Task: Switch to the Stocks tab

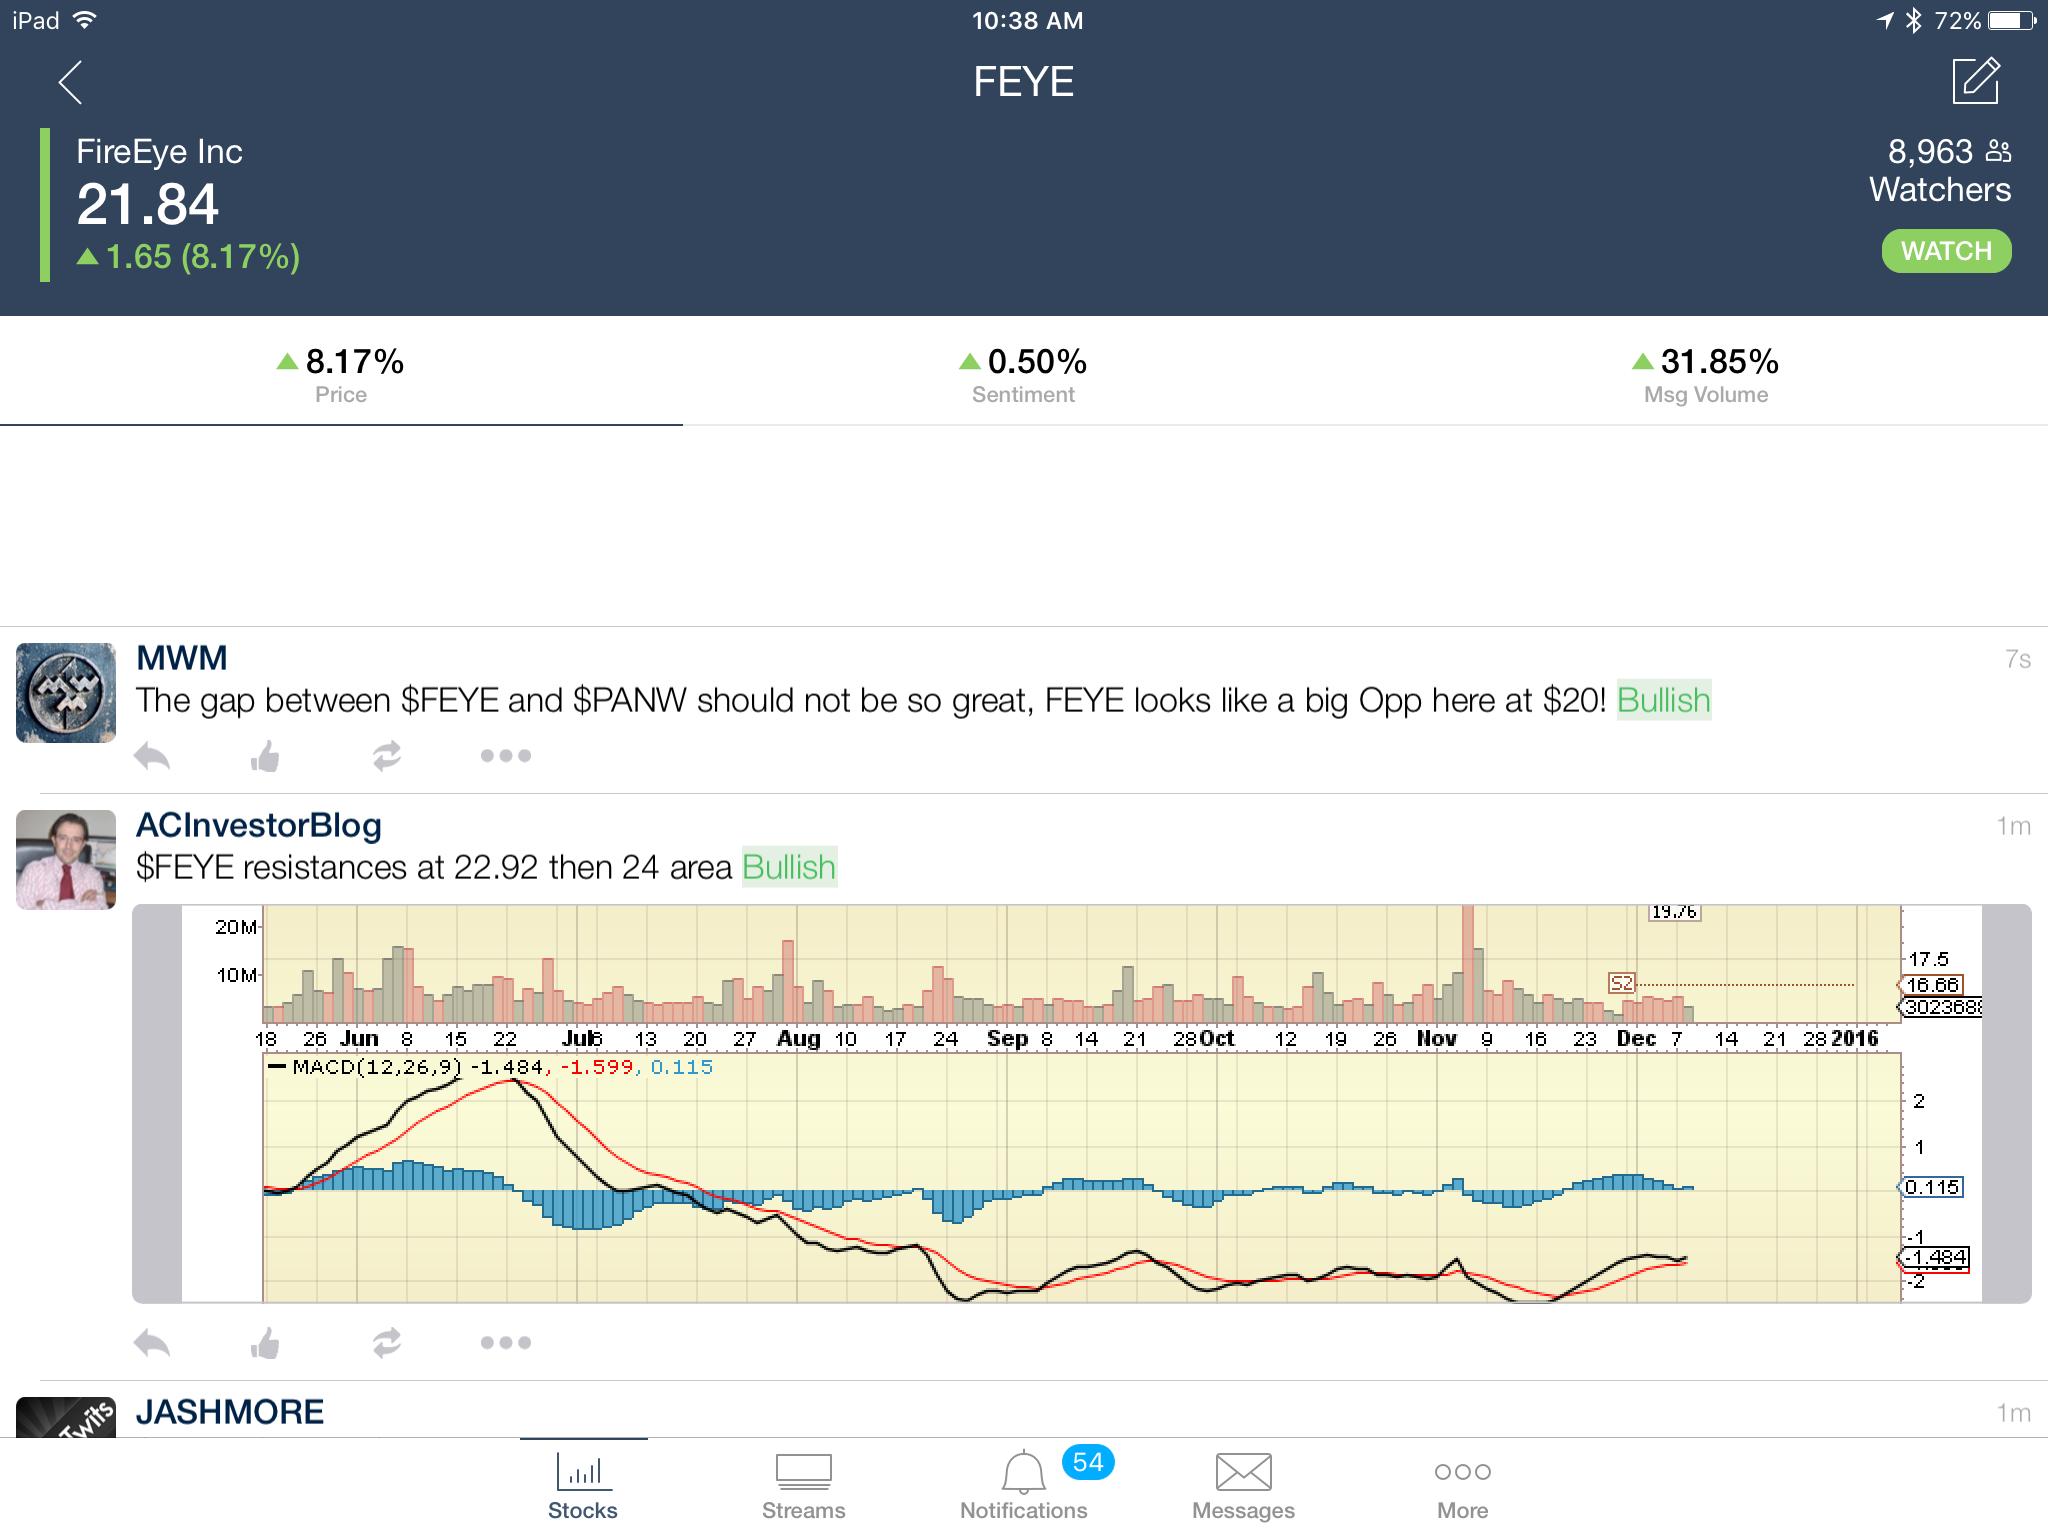Action: click(x=583, y=1487)
